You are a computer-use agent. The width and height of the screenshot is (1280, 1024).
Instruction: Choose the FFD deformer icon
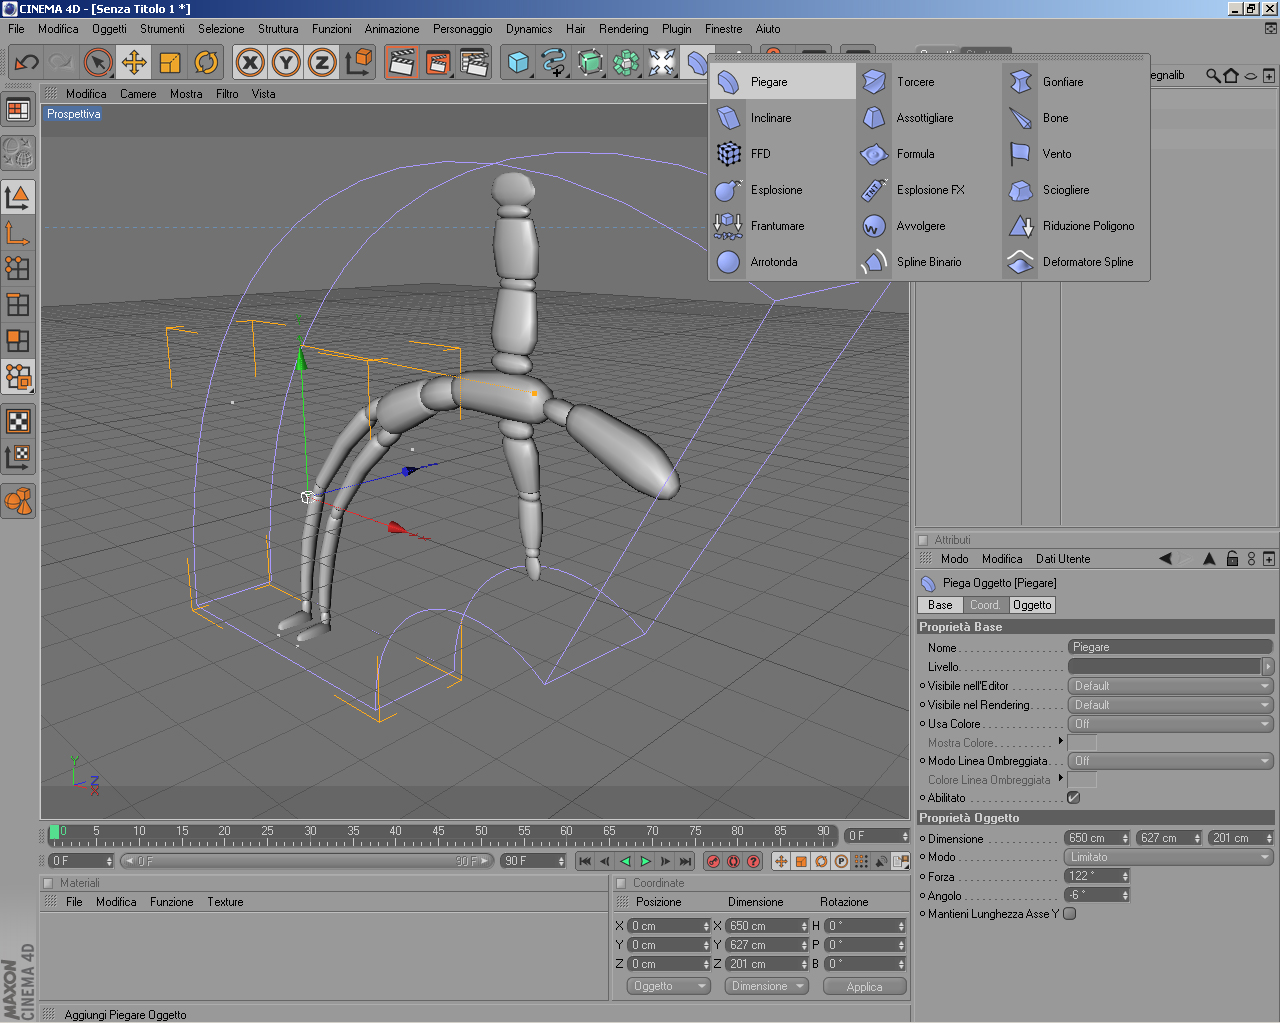coord(729,154)
